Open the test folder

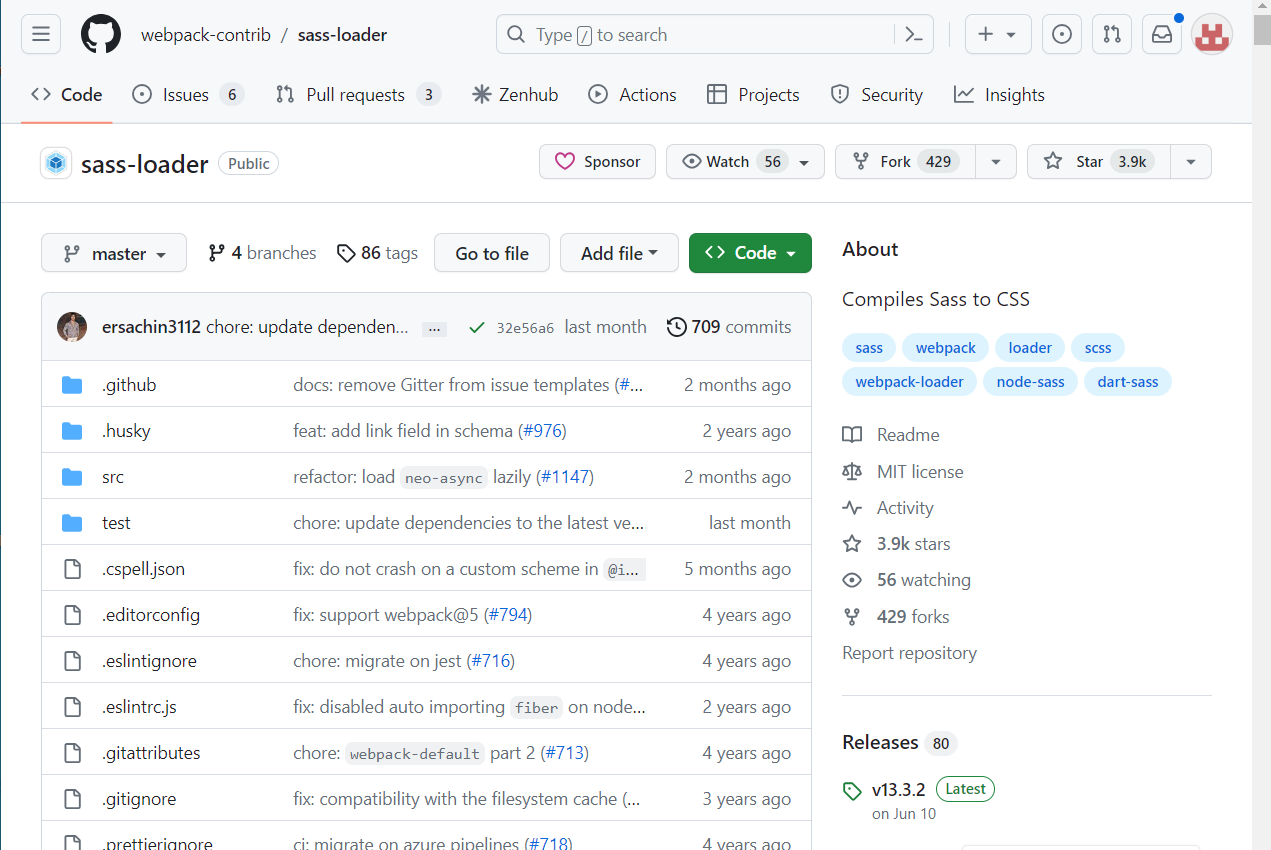coord(116,523)
